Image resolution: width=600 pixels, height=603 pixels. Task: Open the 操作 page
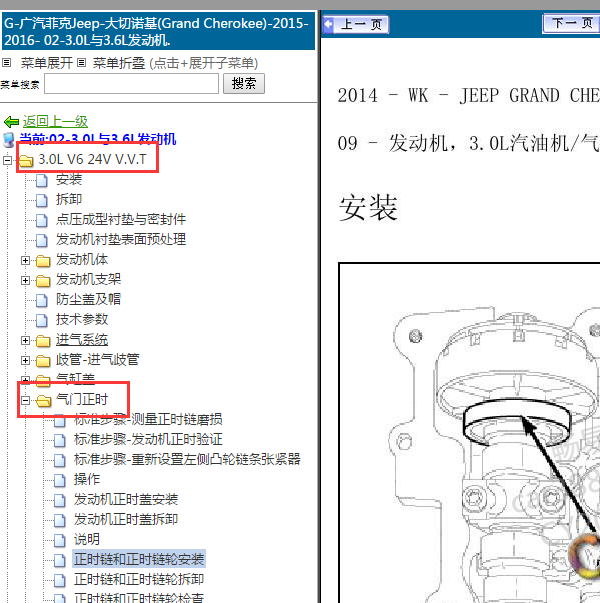(87, 480)
